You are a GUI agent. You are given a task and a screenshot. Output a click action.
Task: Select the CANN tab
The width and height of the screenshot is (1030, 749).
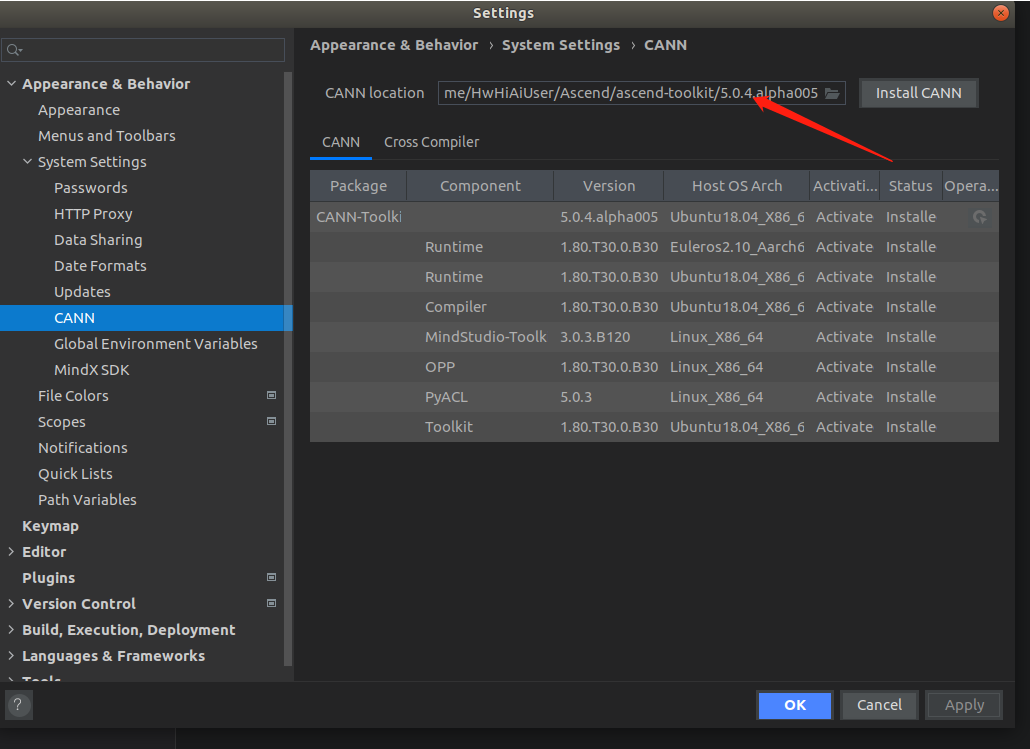pos(340,142)
